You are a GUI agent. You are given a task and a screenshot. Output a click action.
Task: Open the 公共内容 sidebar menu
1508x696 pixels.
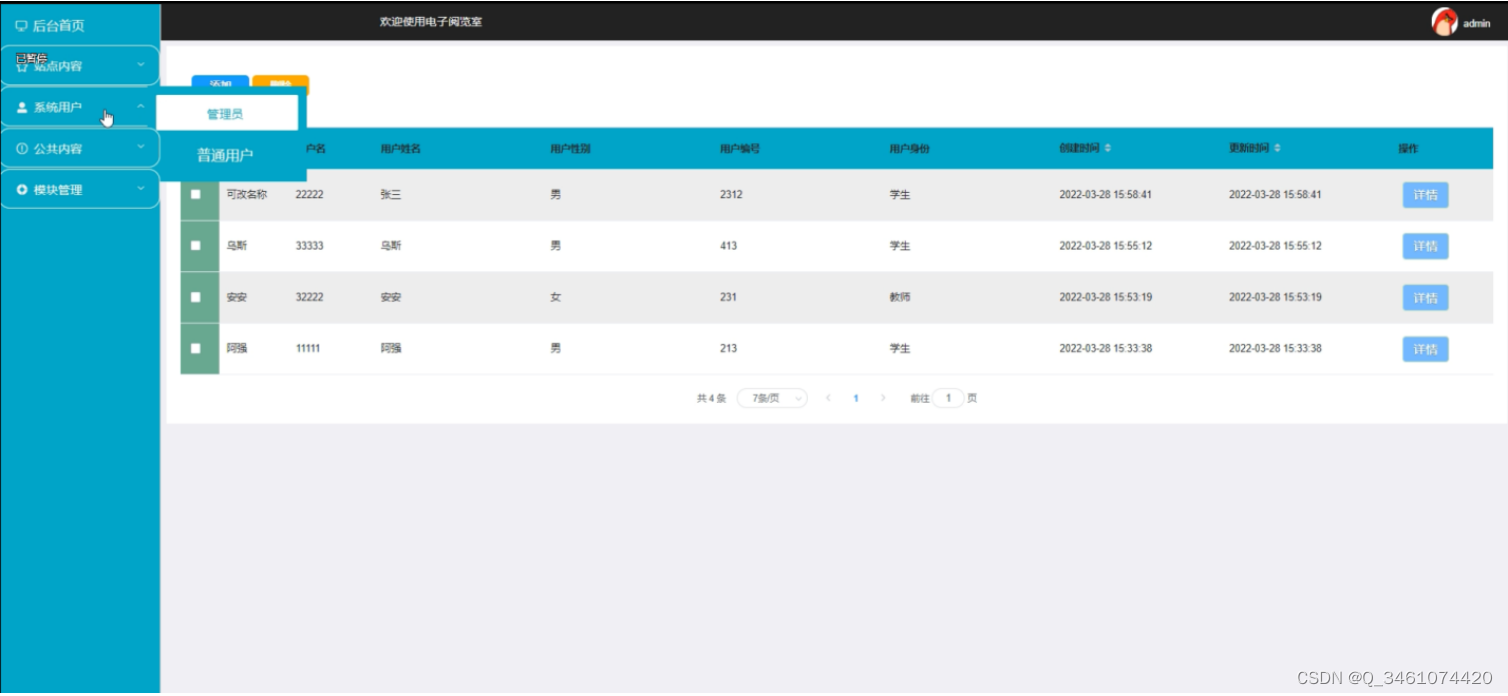coord(80,148)
